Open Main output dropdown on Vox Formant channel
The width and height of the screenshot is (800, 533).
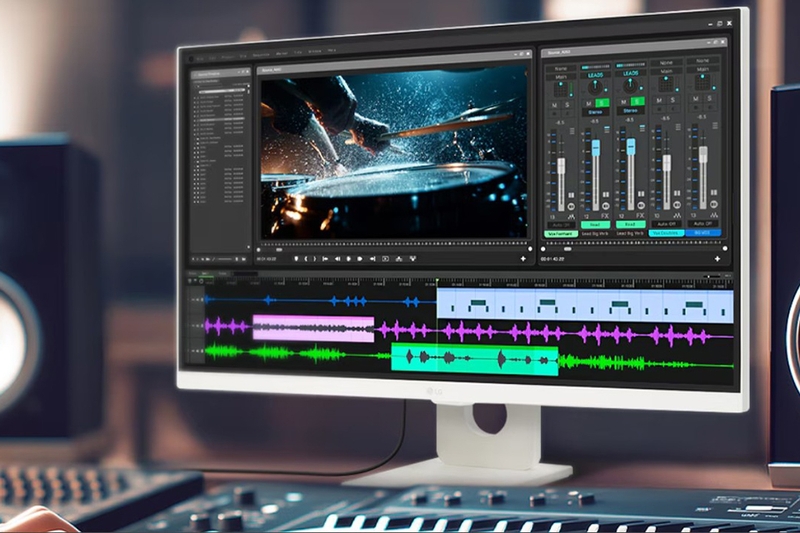point(561,77)
